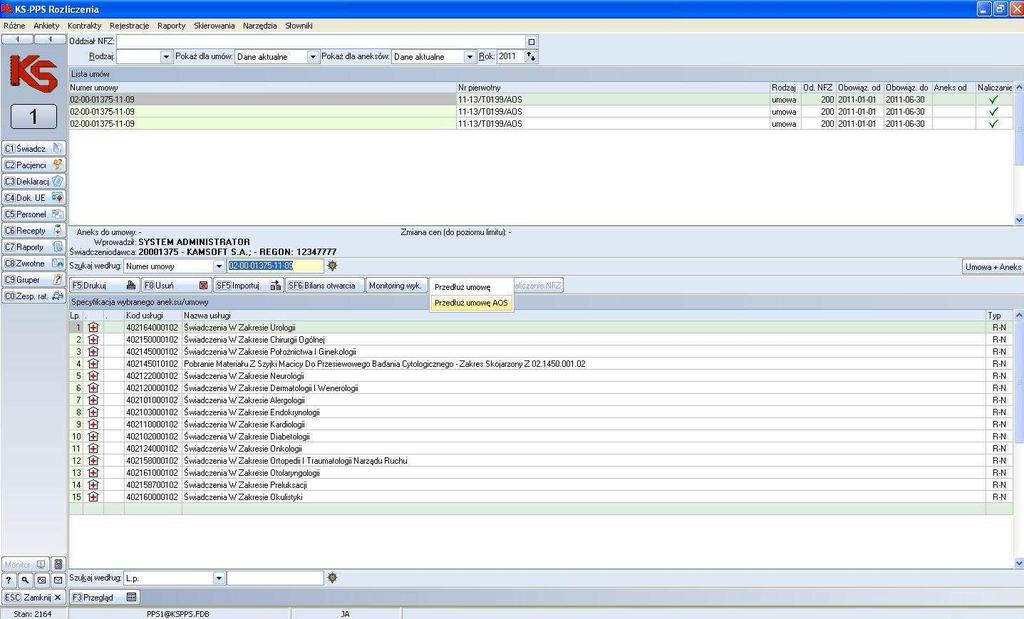Toggle Naliczanie checkmark in third contract row

click(993, 123)
